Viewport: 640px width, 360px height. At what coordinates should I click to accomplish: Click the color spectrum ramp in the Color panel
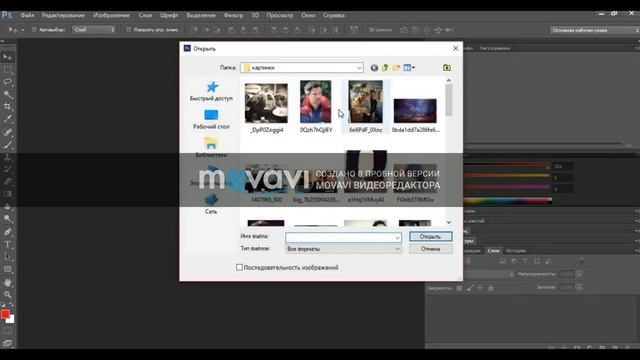click(x=508, y=201)
